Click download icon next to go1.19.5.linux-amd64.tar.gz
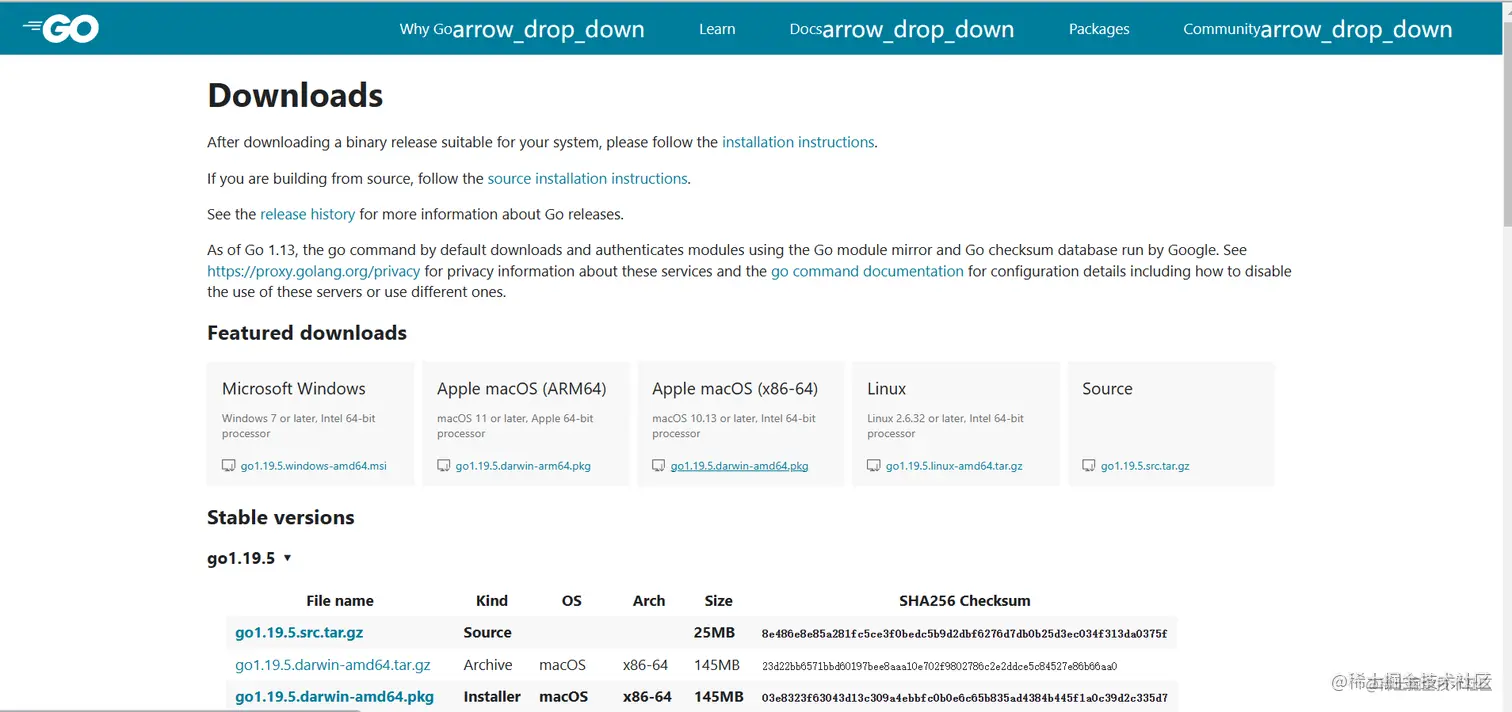Viewport: 1512px width, 712px height. (x=874, y=466)
